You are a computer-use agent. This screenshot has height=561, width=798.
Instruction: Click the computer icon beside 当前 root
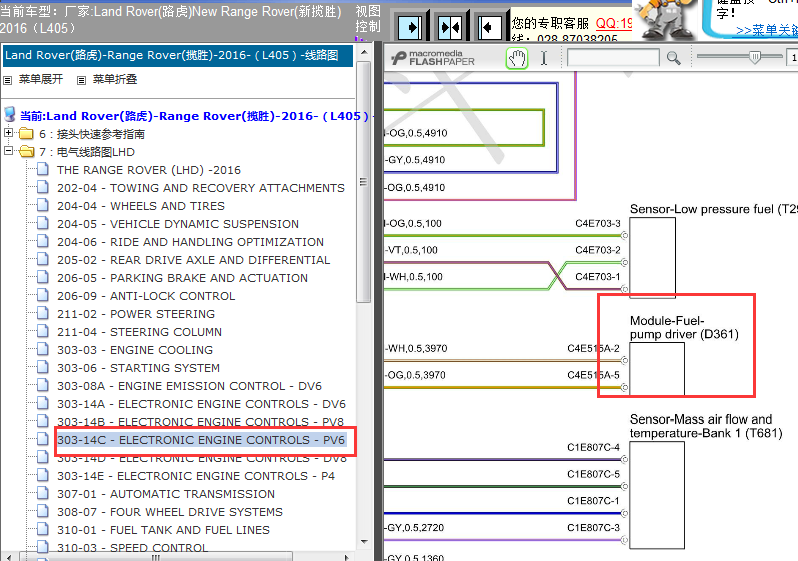10,115
